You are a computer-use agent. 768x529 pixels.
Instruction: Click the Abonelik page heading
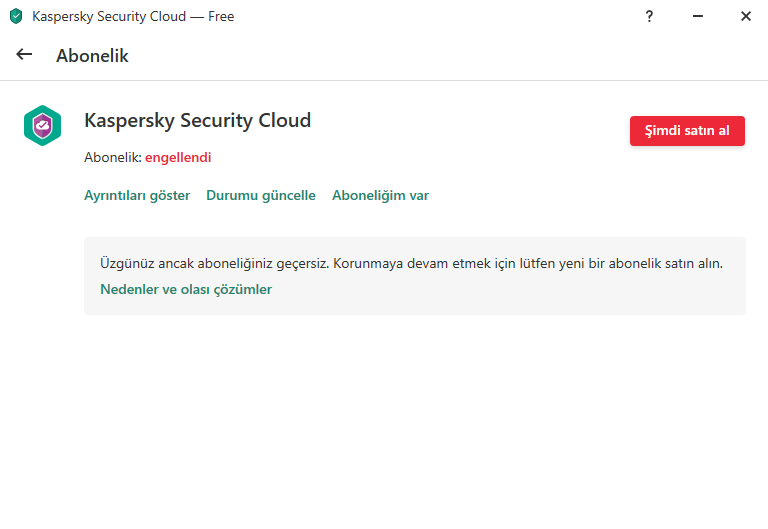coord(93,56)
